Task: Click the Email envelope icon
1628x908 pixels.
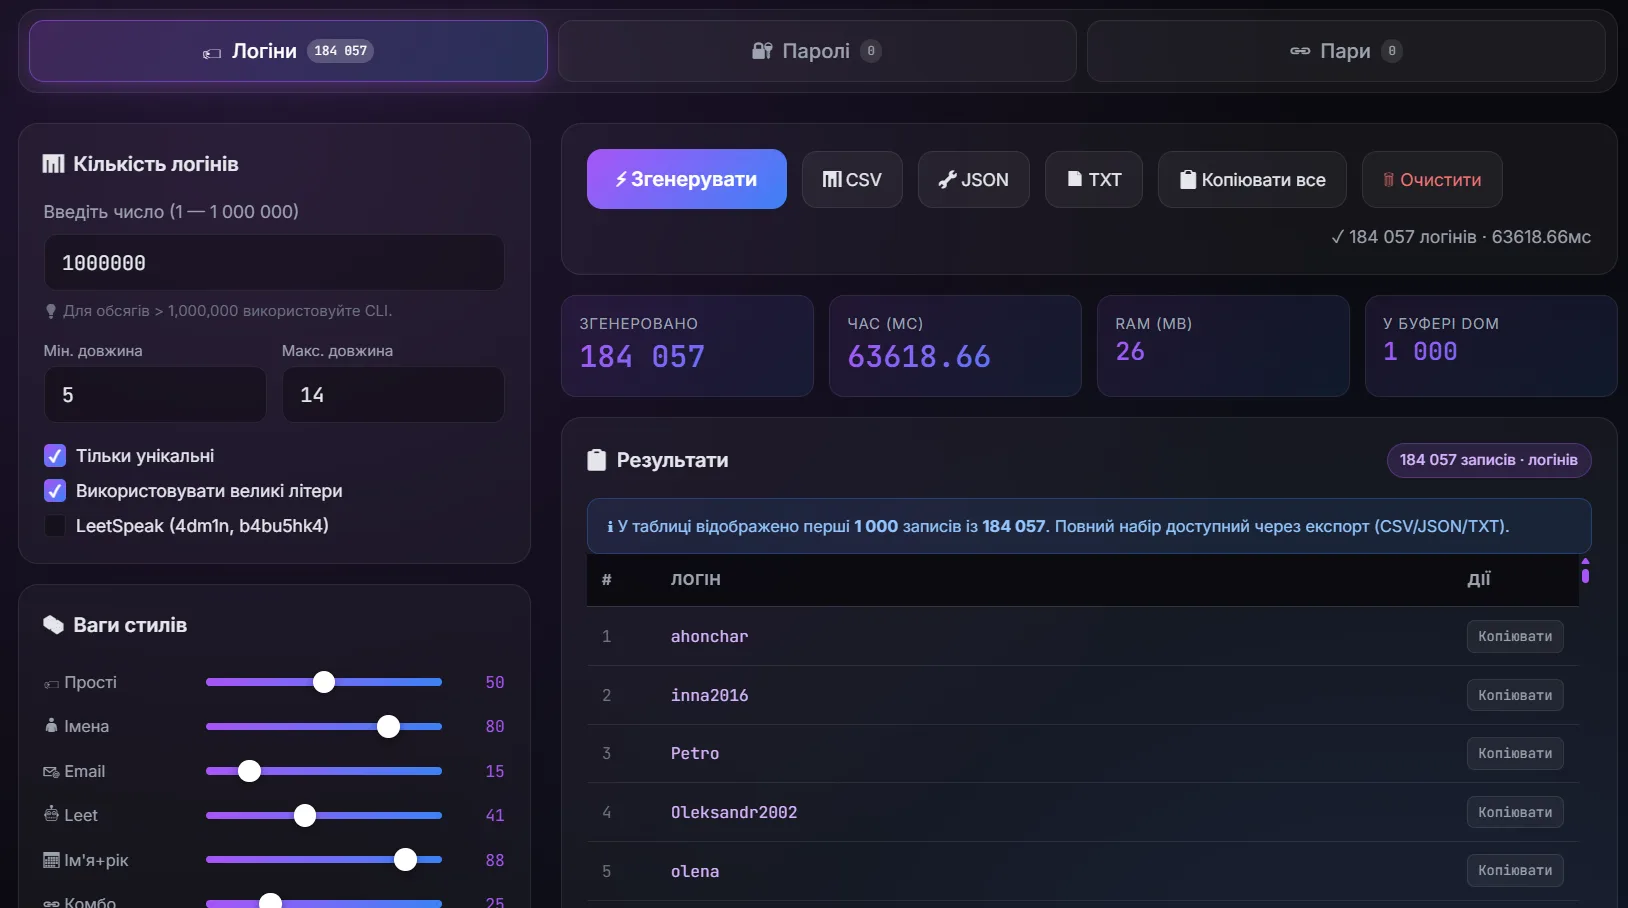Action: 51,771
